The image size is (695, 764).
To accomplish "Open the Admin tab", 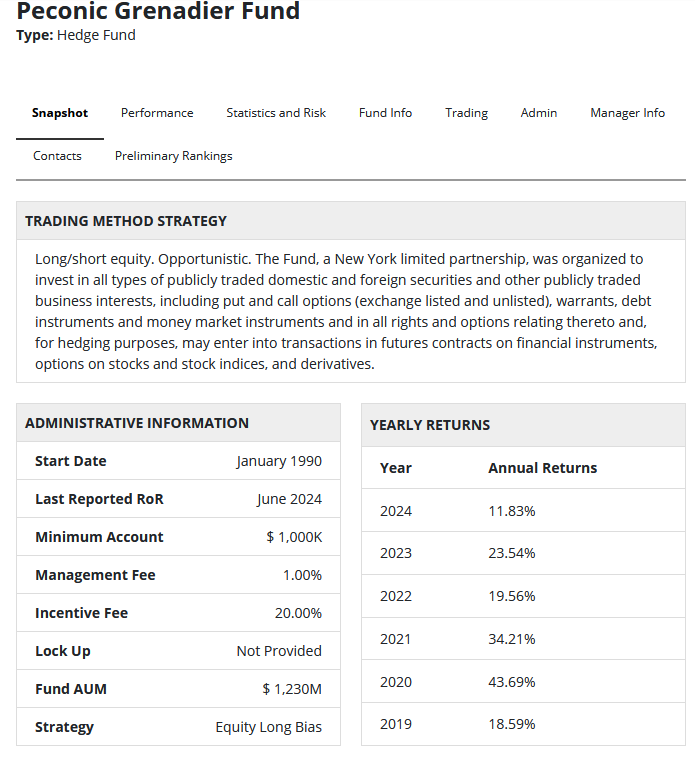I will 539,113.
